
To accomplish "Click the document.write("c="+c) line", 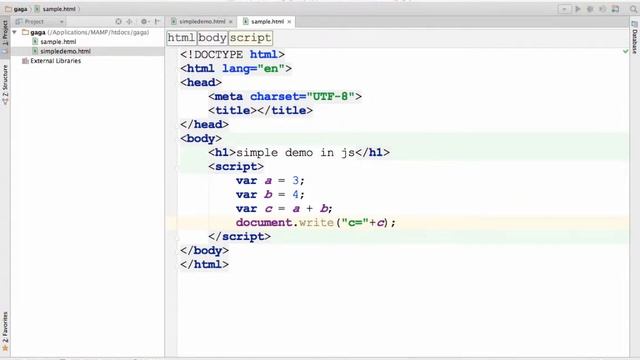I will (x=316, y=223).
